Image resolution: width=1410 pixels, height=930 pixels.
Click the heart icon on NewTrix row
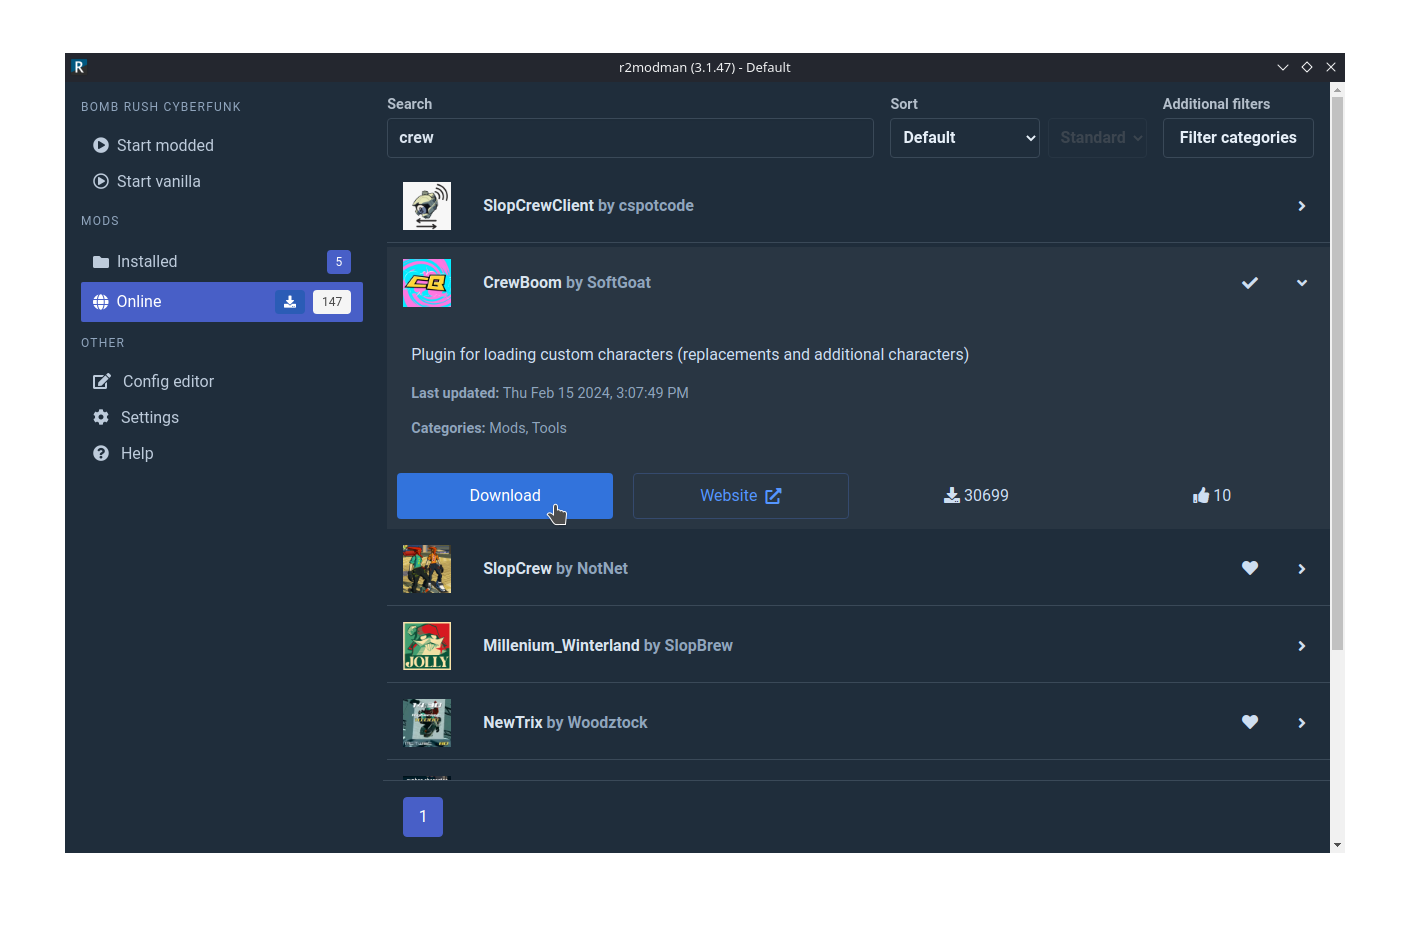1250,722
